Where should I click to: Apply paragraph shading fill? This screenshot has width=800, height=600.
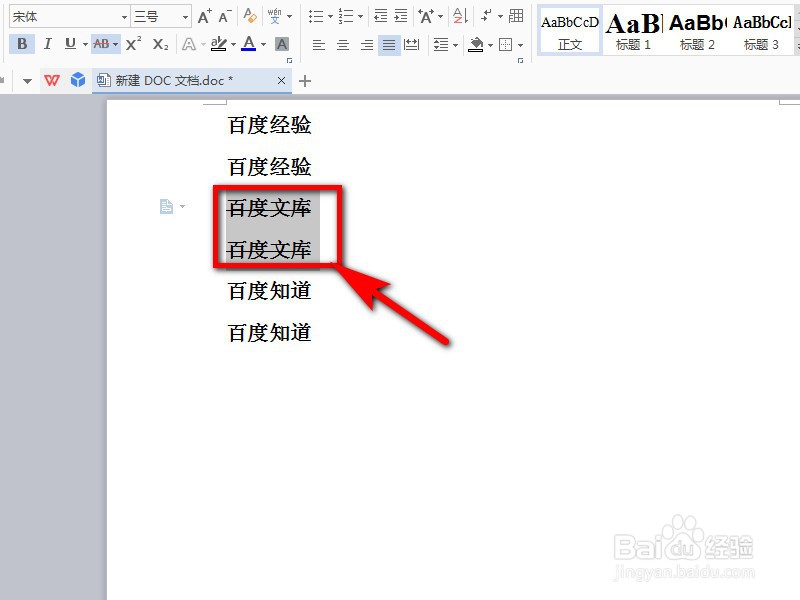[476, 45]
